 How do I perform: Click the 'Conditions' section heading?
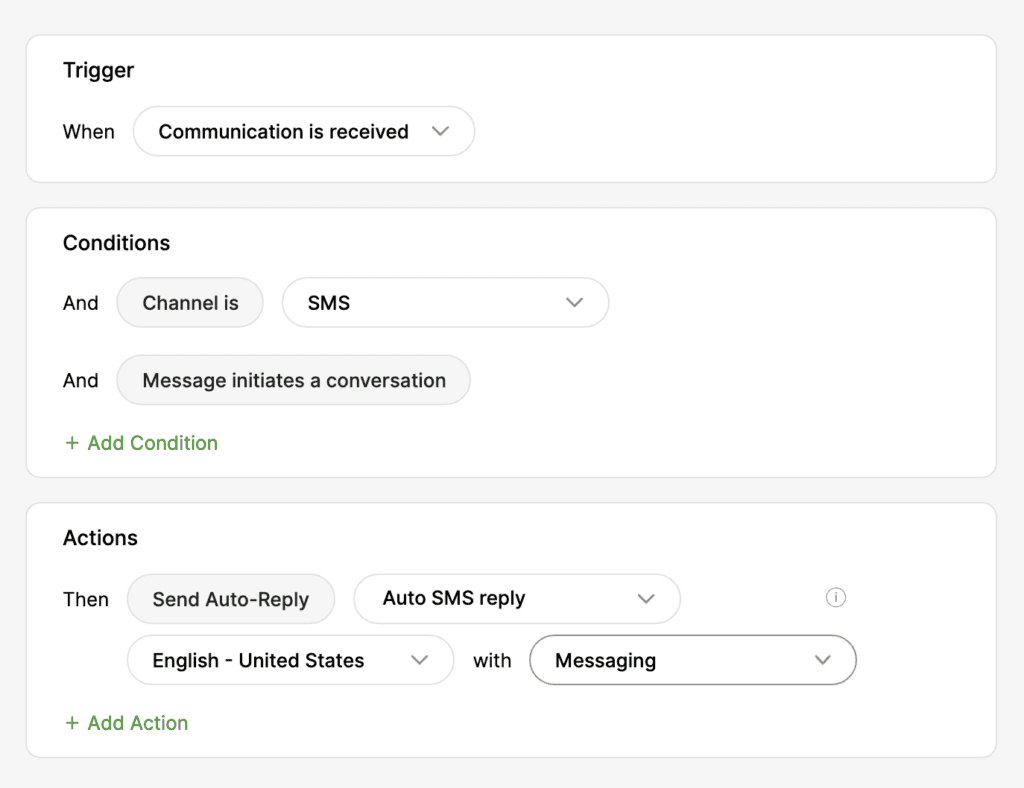click(116, 243)
